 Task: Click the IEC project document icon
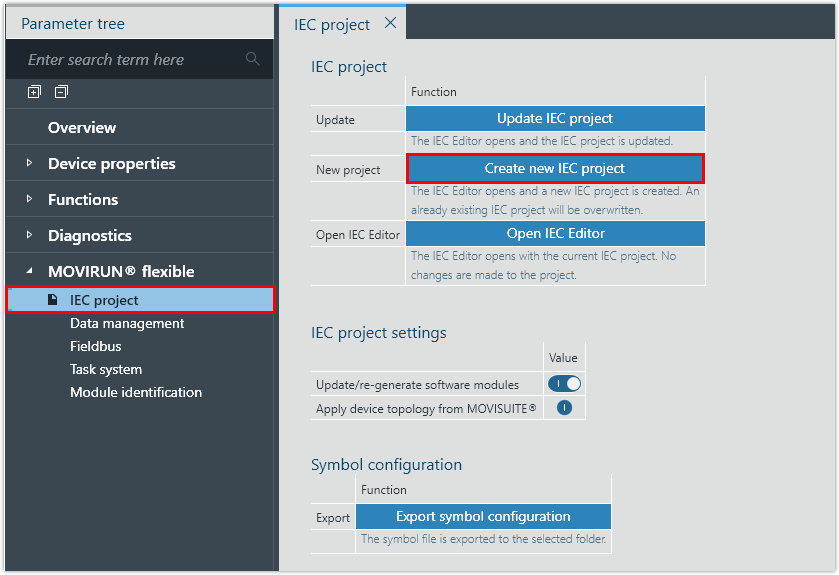[53, 300]
